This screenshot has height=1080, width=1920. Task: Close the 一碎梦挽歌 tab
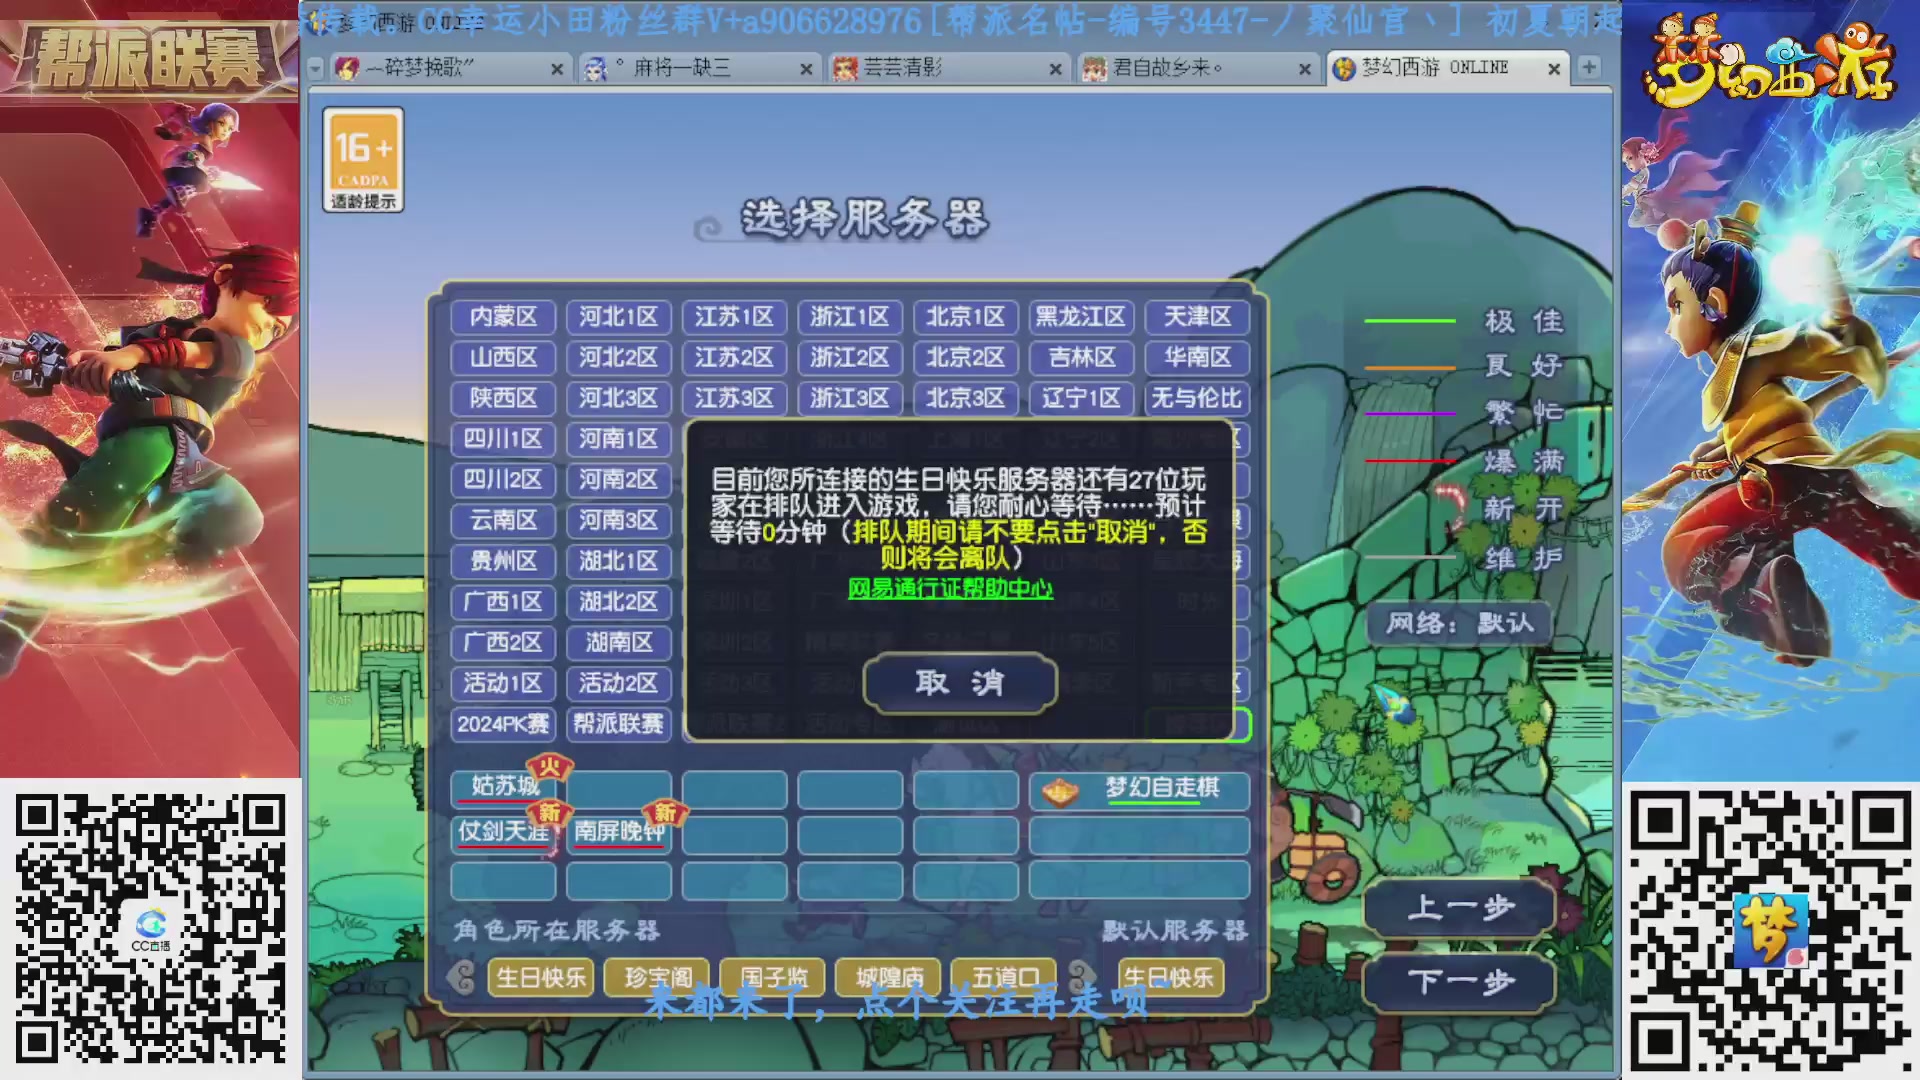[x=557, y=69]
